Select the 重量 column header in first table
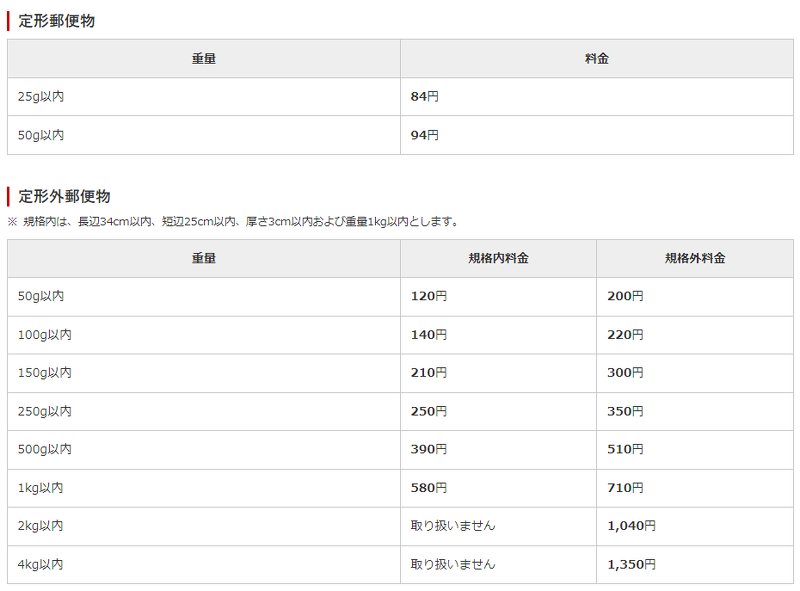The width and height of the screenshot is (800, 591). click(x=202, y=58)
